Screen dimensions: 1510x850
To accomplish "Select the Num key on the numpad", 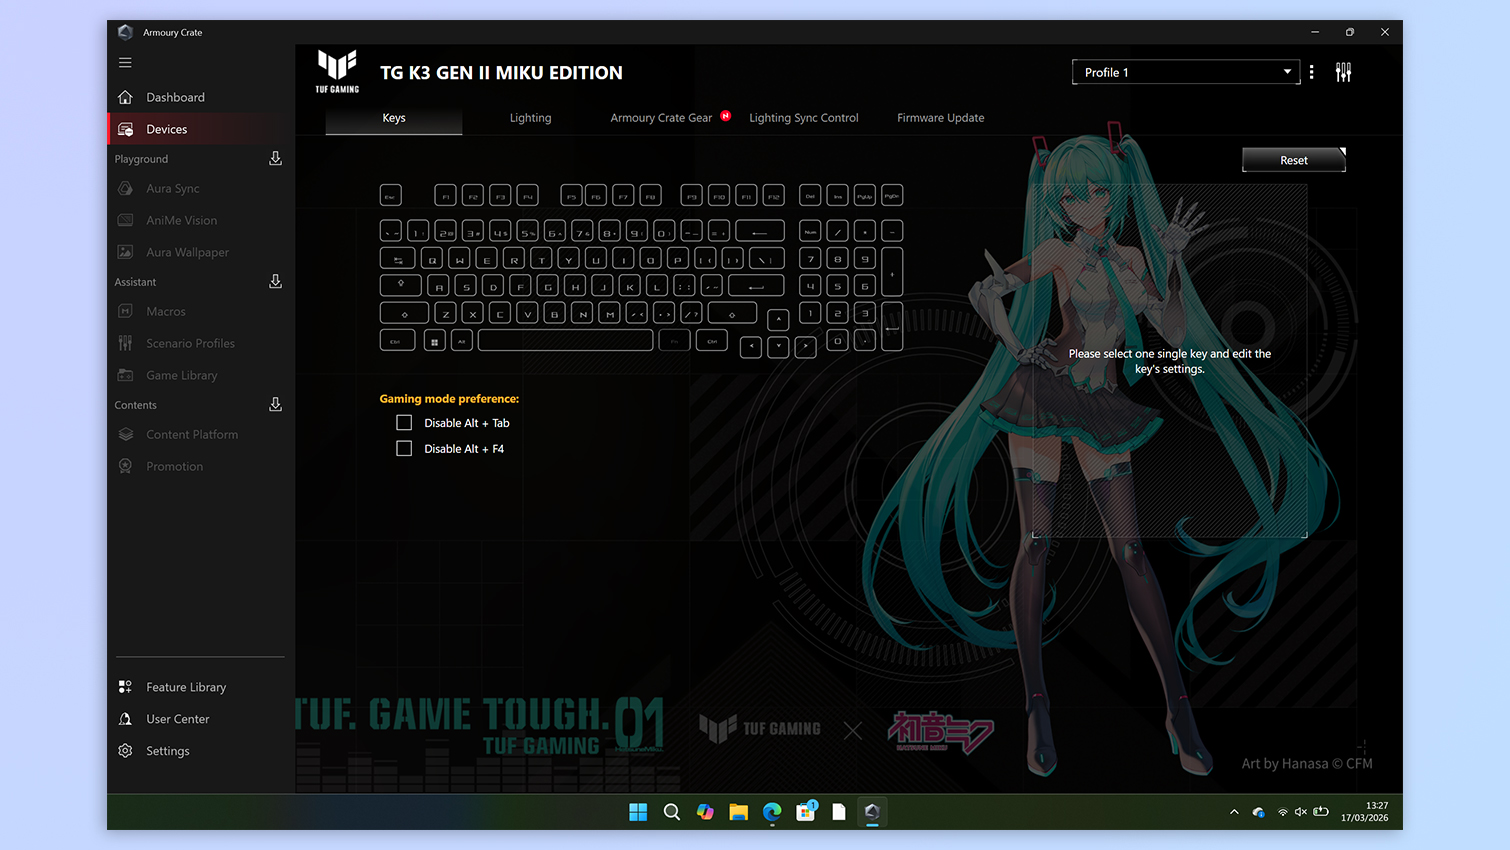I will (810, 231).
